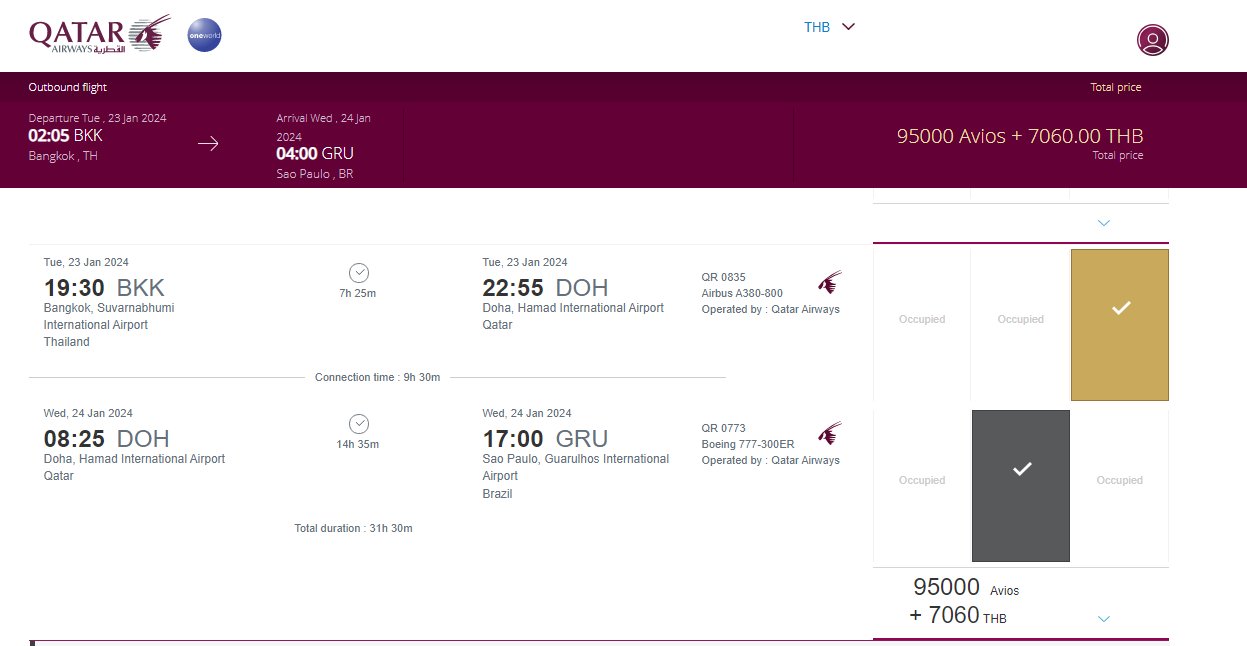Expand price breakdown chevron beside 7060 THB

1104,619
